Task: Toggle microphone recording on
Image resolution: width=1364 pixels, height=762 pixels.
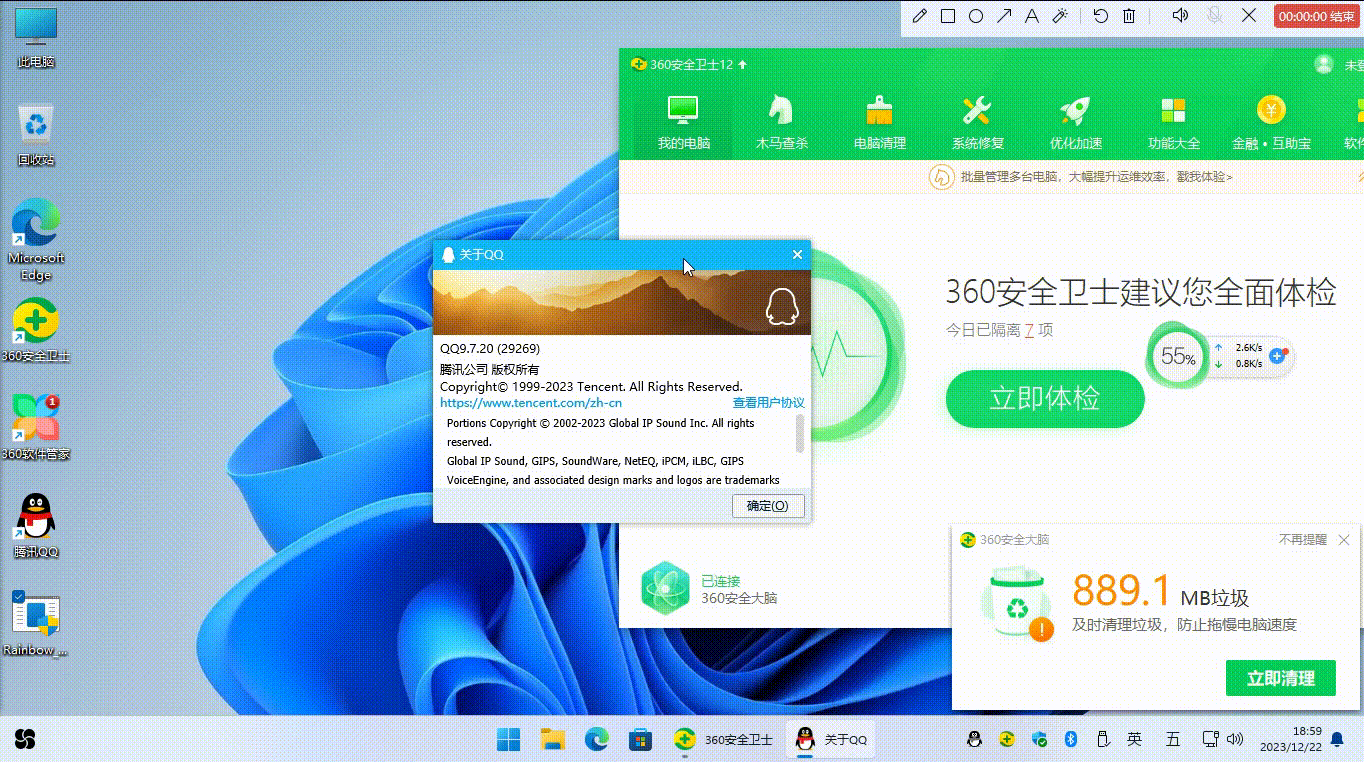Action: 1214,15
